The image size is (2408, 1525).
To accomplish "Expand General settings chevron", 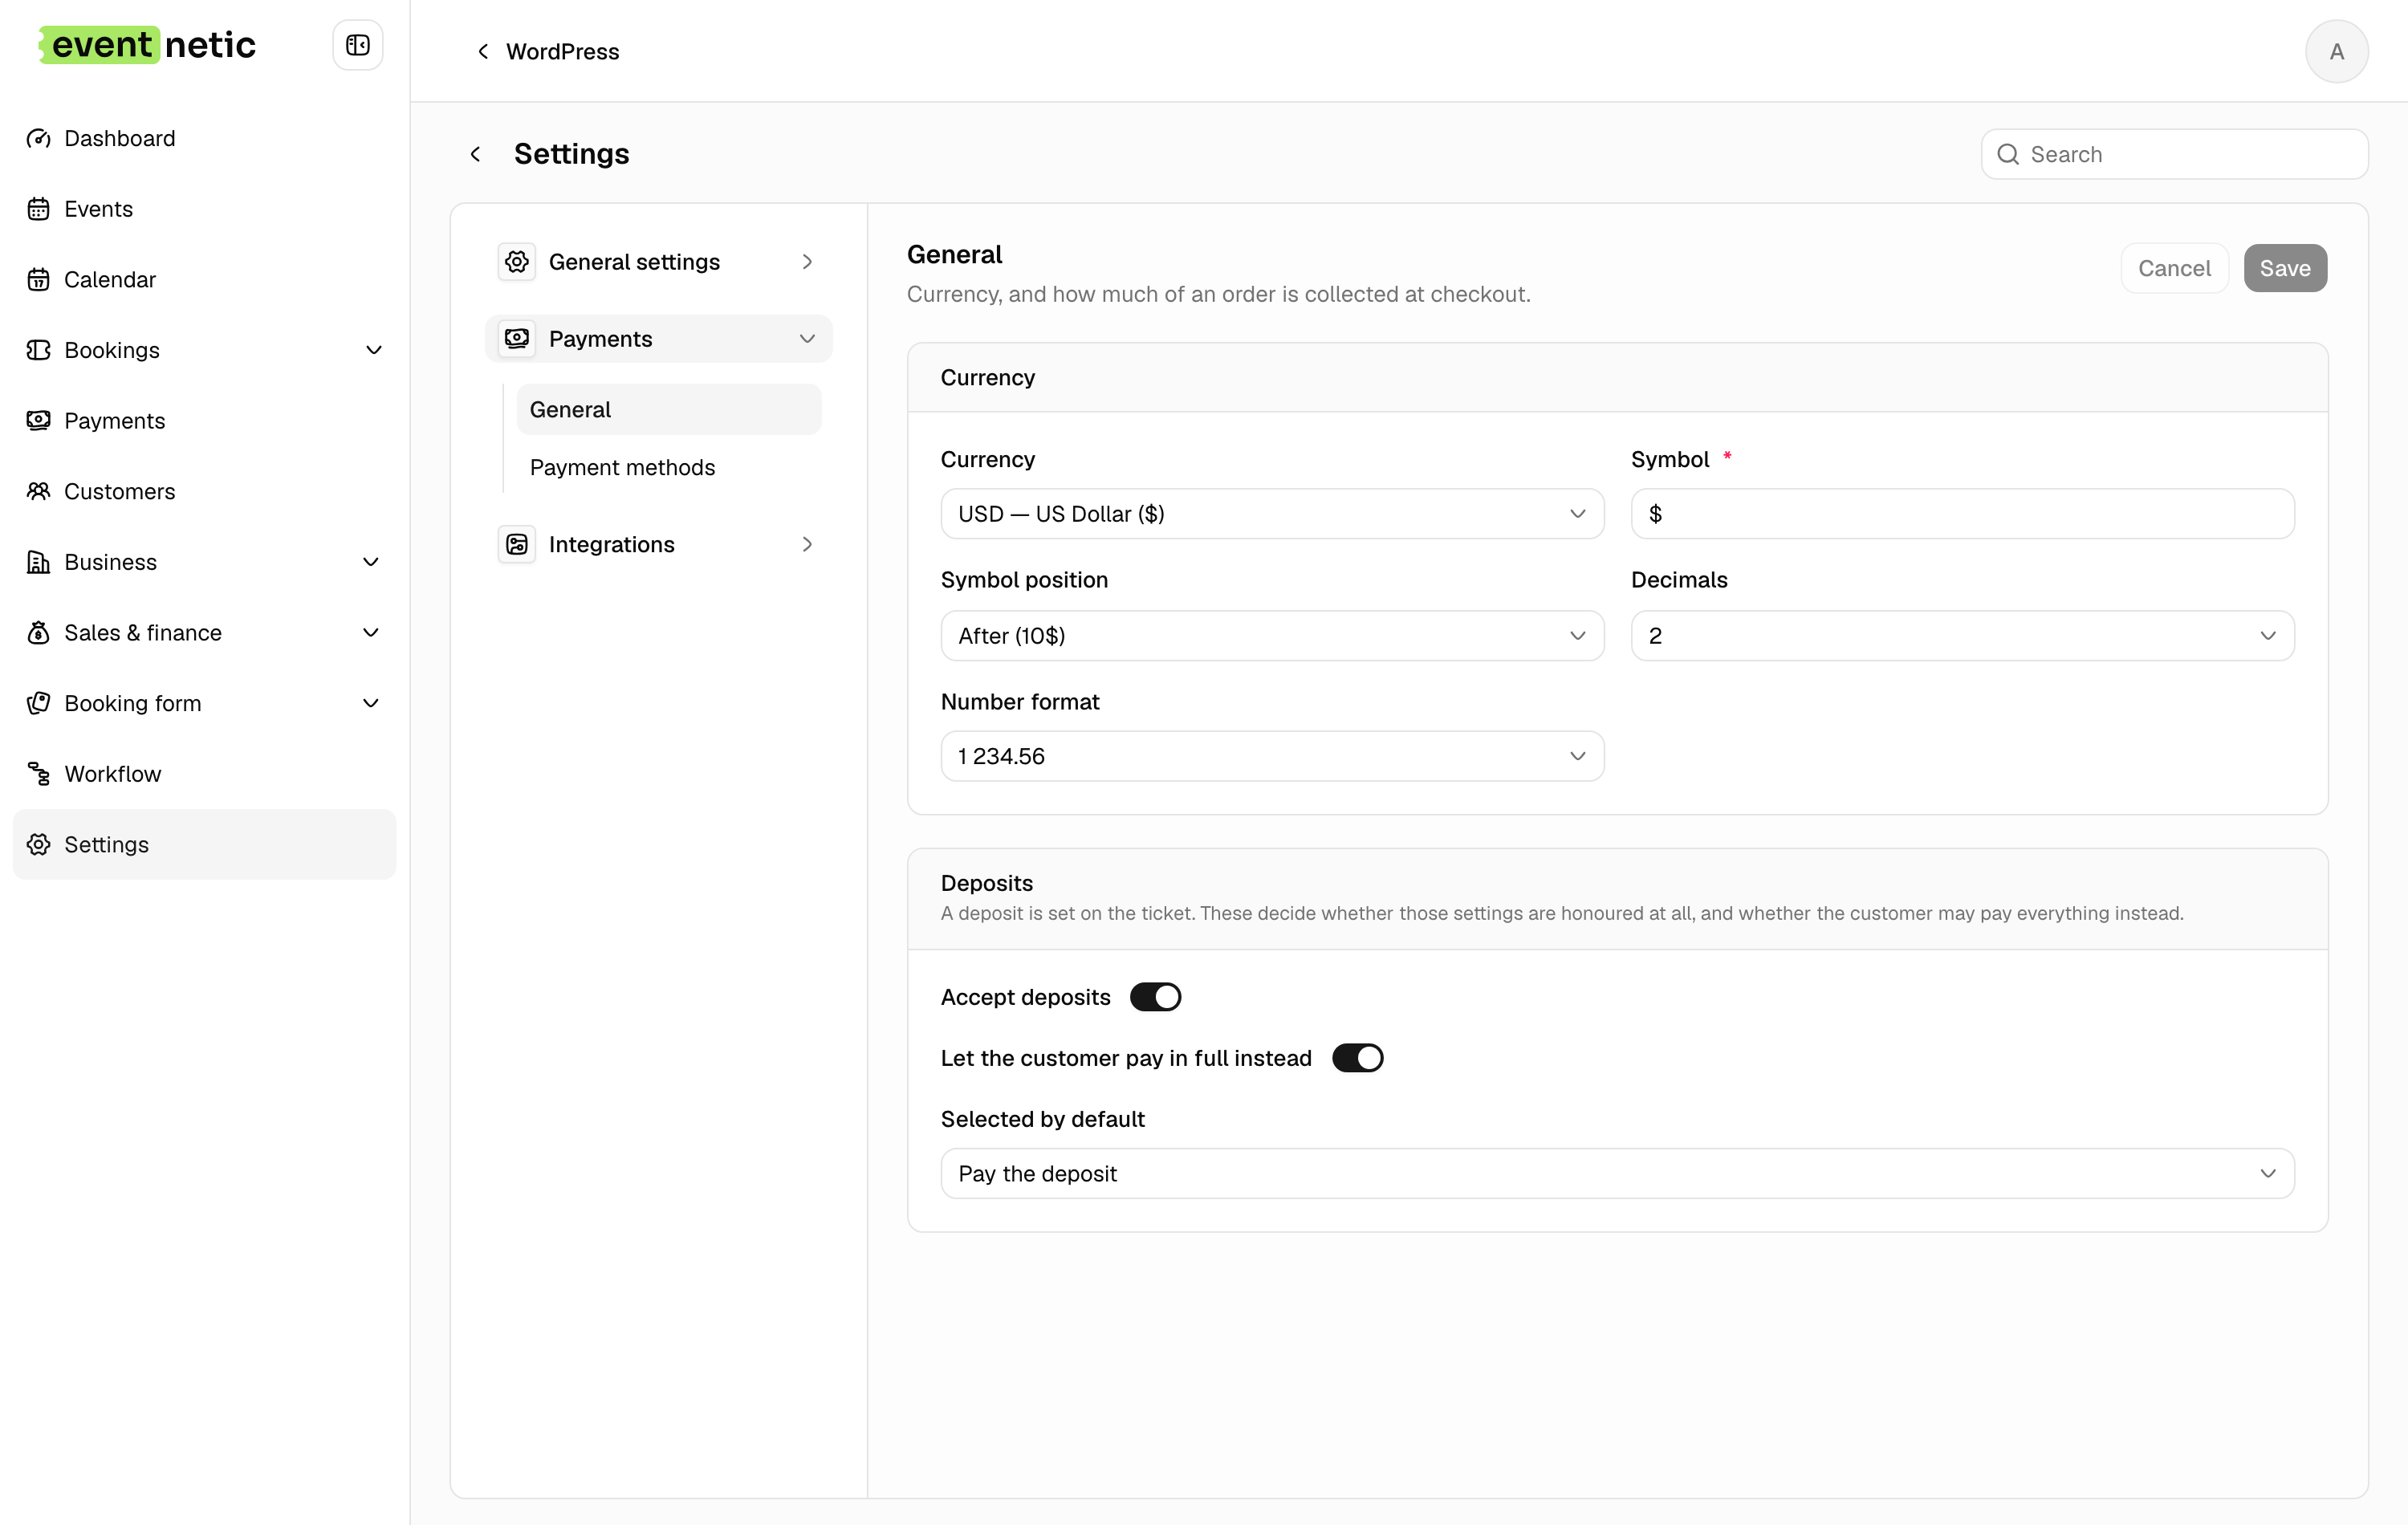I will (807, 262).
